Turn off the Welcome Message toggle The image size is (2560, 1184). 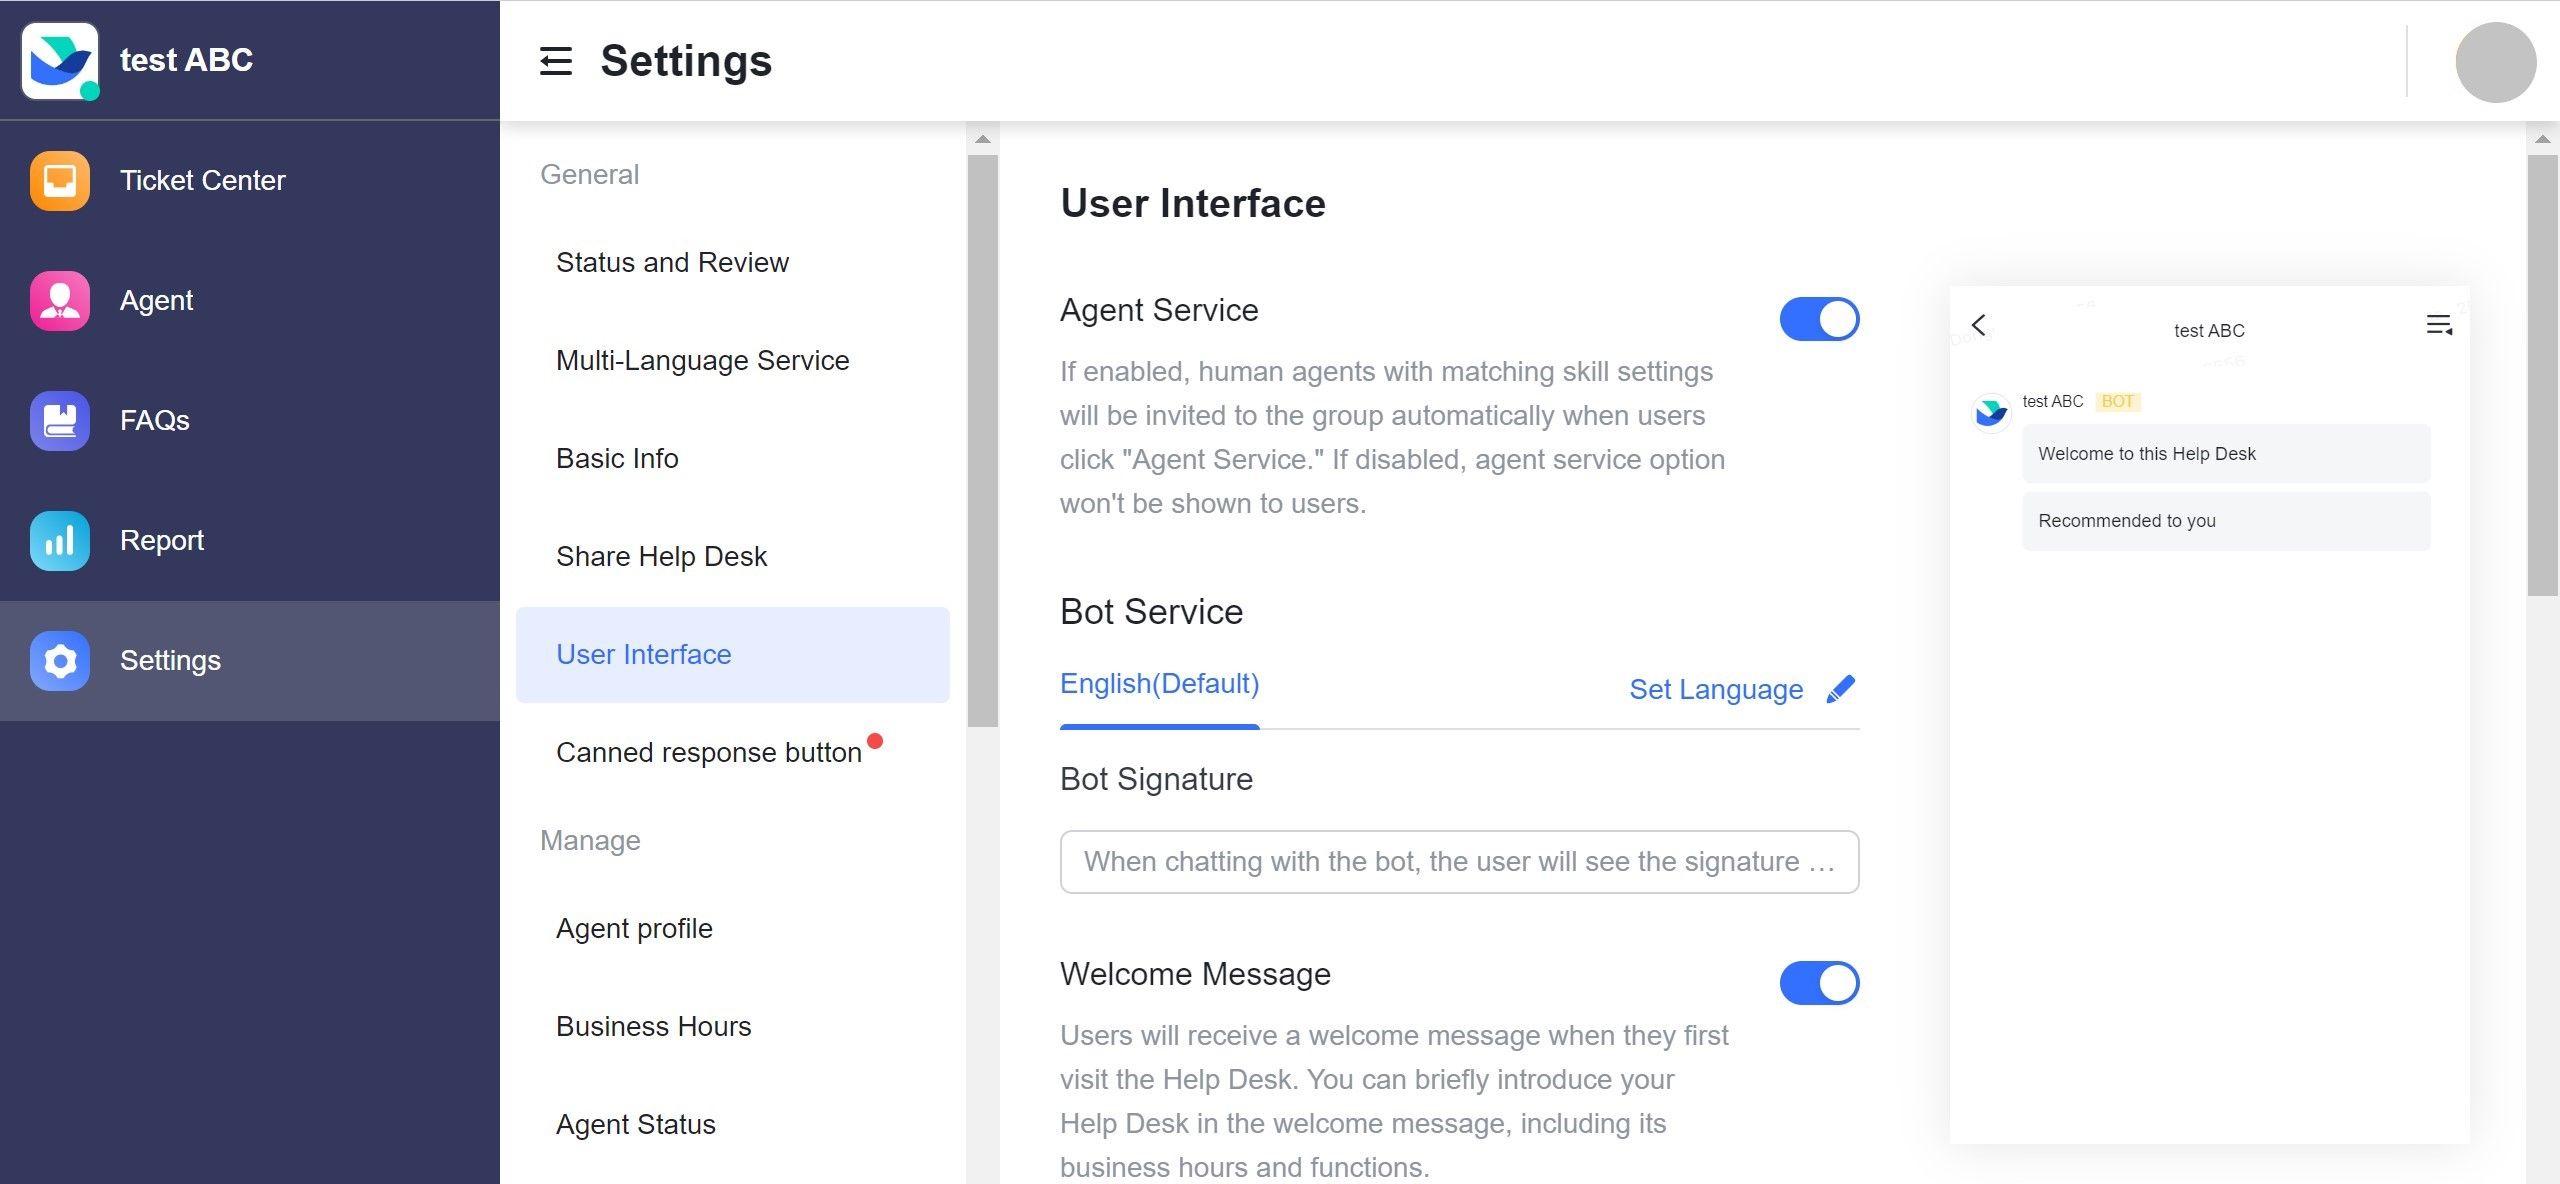tap(1819, 983)
